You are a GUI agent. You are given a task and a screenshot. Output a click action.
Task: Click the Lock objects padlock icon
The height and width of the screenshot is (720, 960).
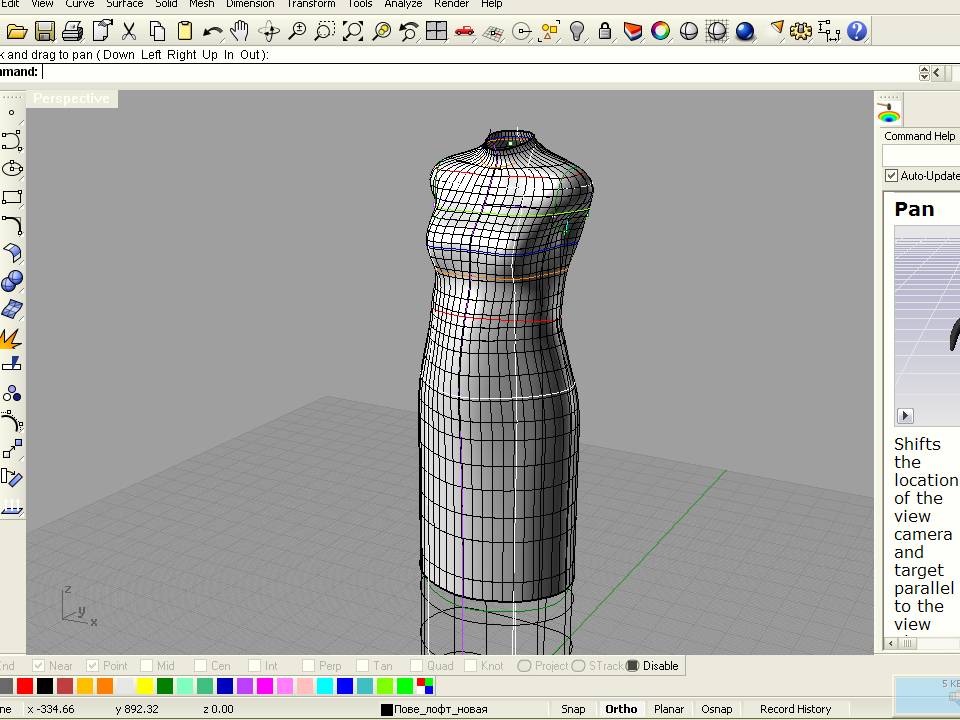tap(604, 32)
